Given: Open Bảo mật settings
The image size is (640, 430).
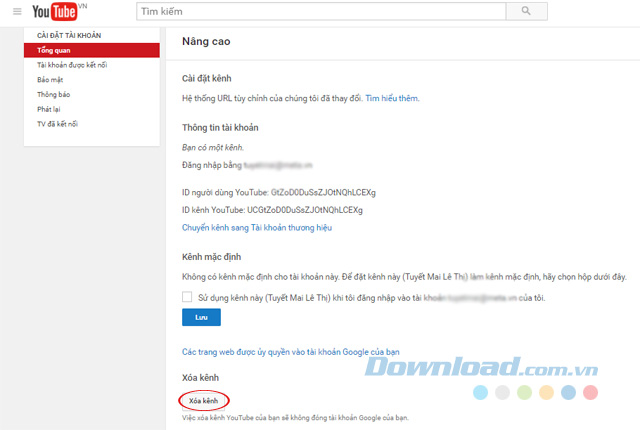Looking at the screenshot, I should coord(50,80).
